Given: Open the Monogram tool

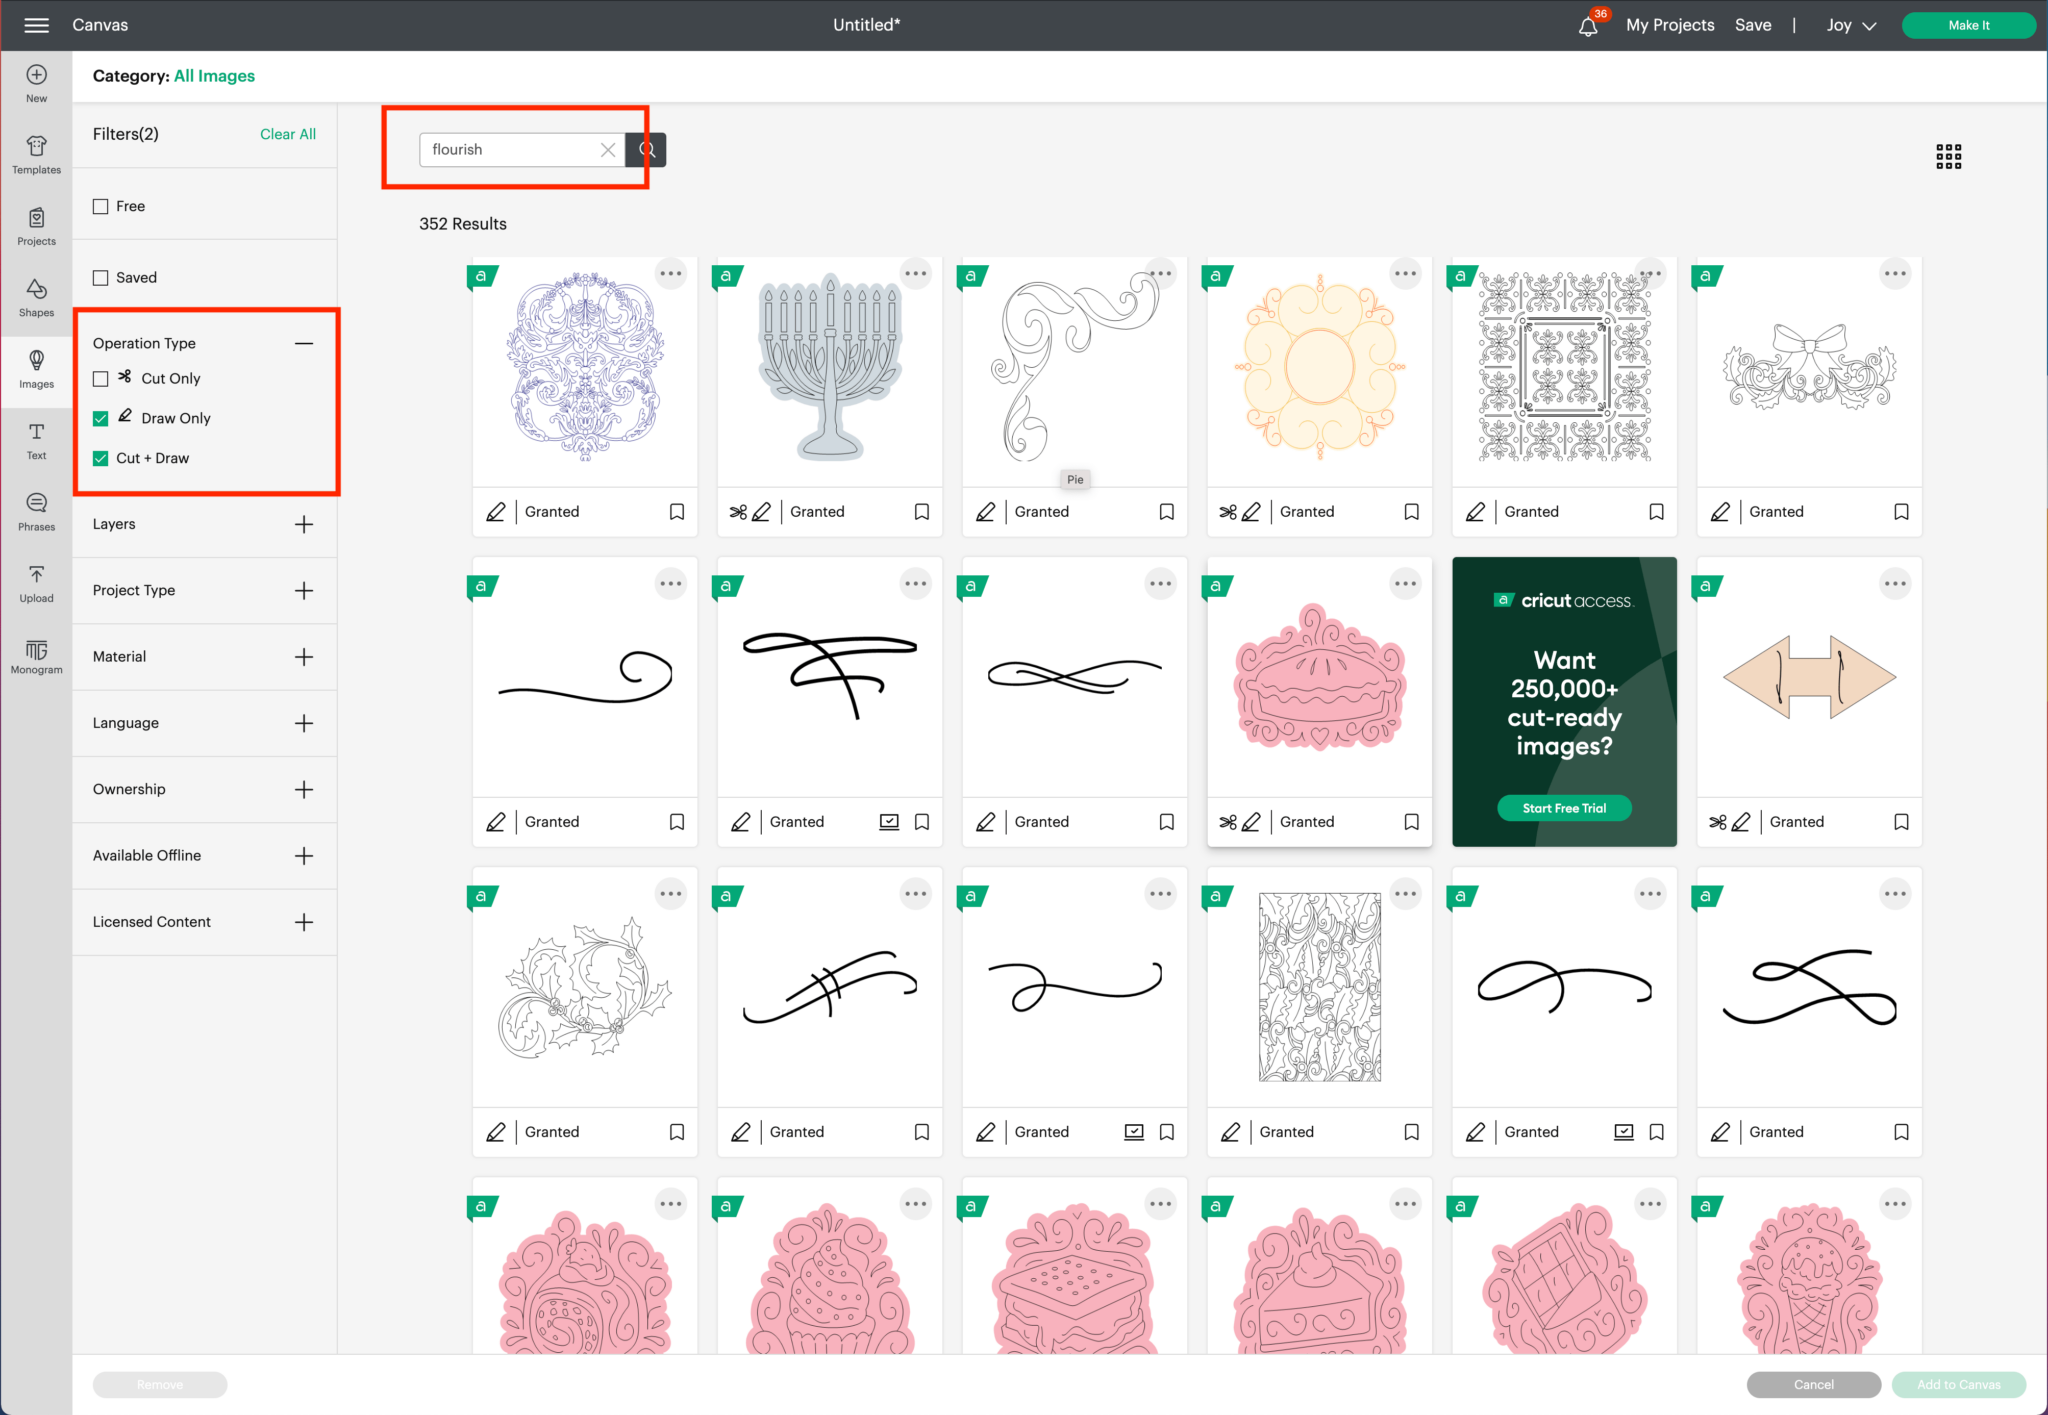Looking at the screenshot, I should pos(36,656).
